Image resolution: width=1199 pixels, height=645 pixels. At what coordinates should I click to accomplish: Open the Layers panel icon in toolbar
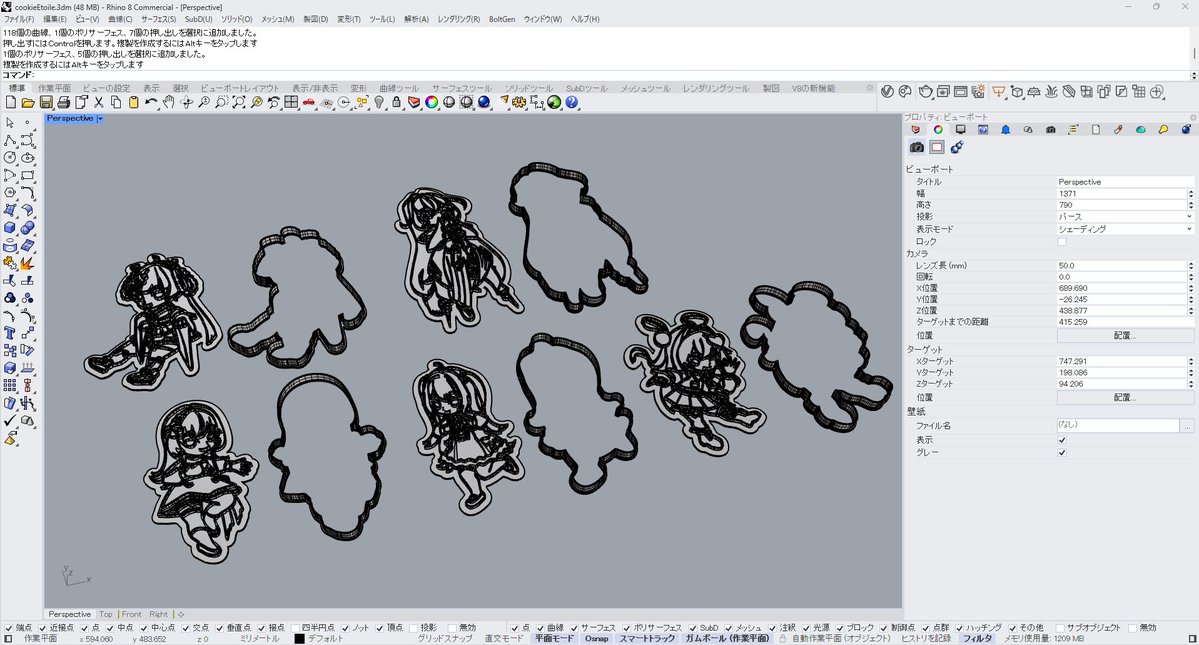[414, 102]
